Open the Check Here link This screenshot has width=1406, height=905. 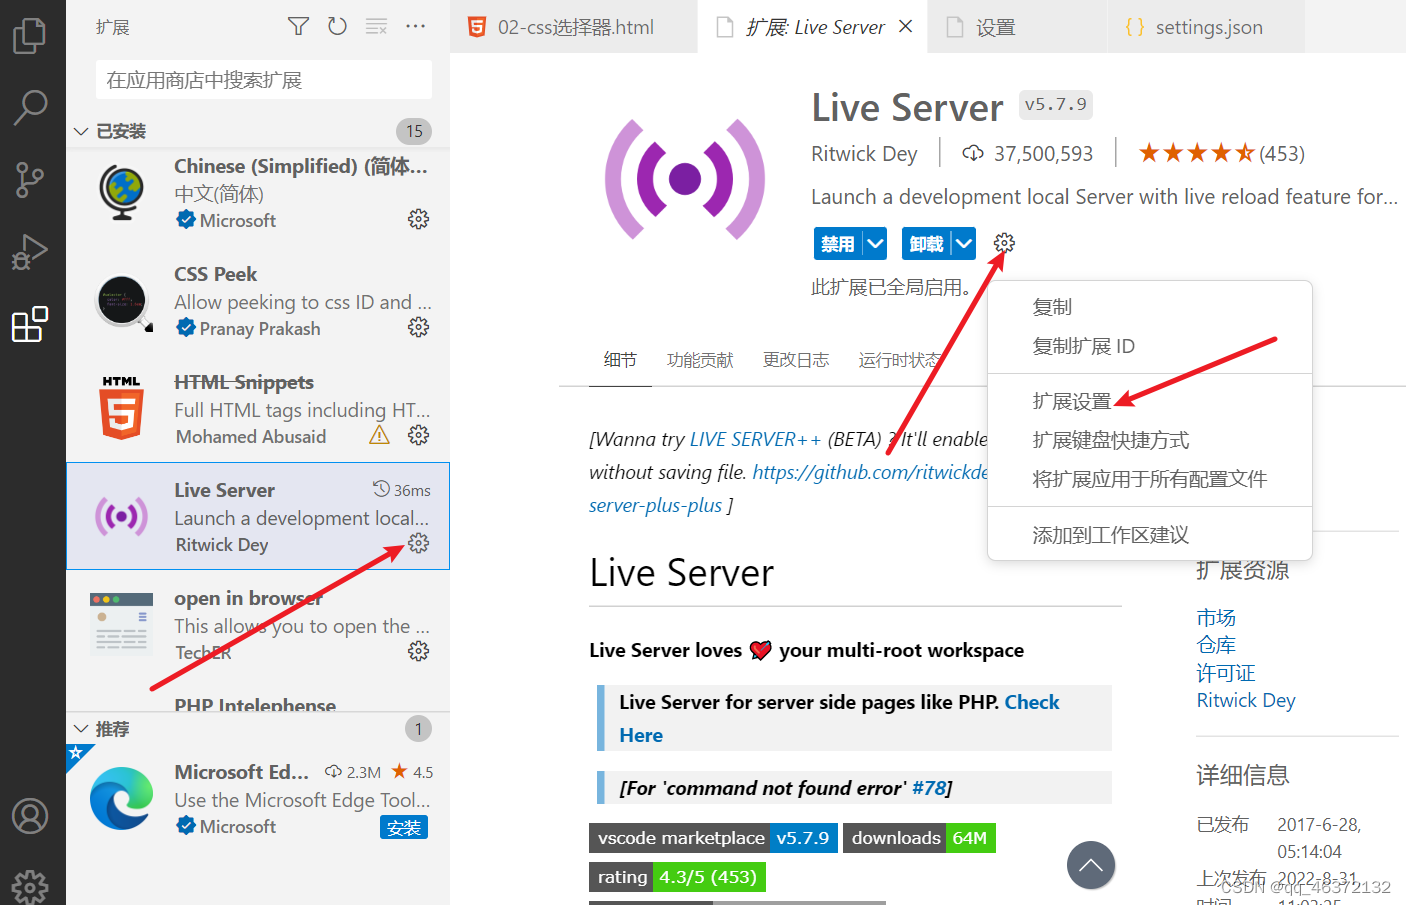pos(1031,702)
